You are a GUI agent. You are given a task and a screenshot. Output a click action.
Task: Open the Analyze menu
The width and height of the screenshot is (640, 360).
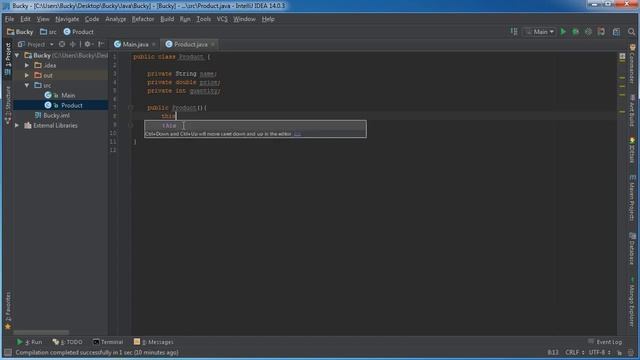(116, 19)
